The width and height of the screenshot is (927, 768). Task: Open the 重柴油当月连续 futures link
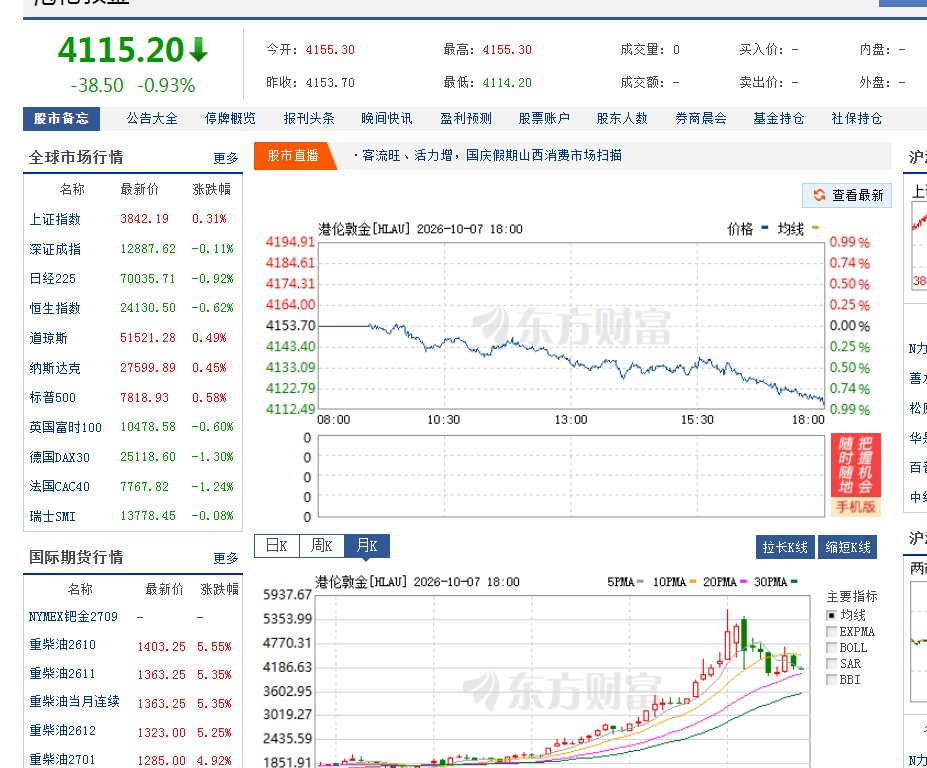click(74, 702)
